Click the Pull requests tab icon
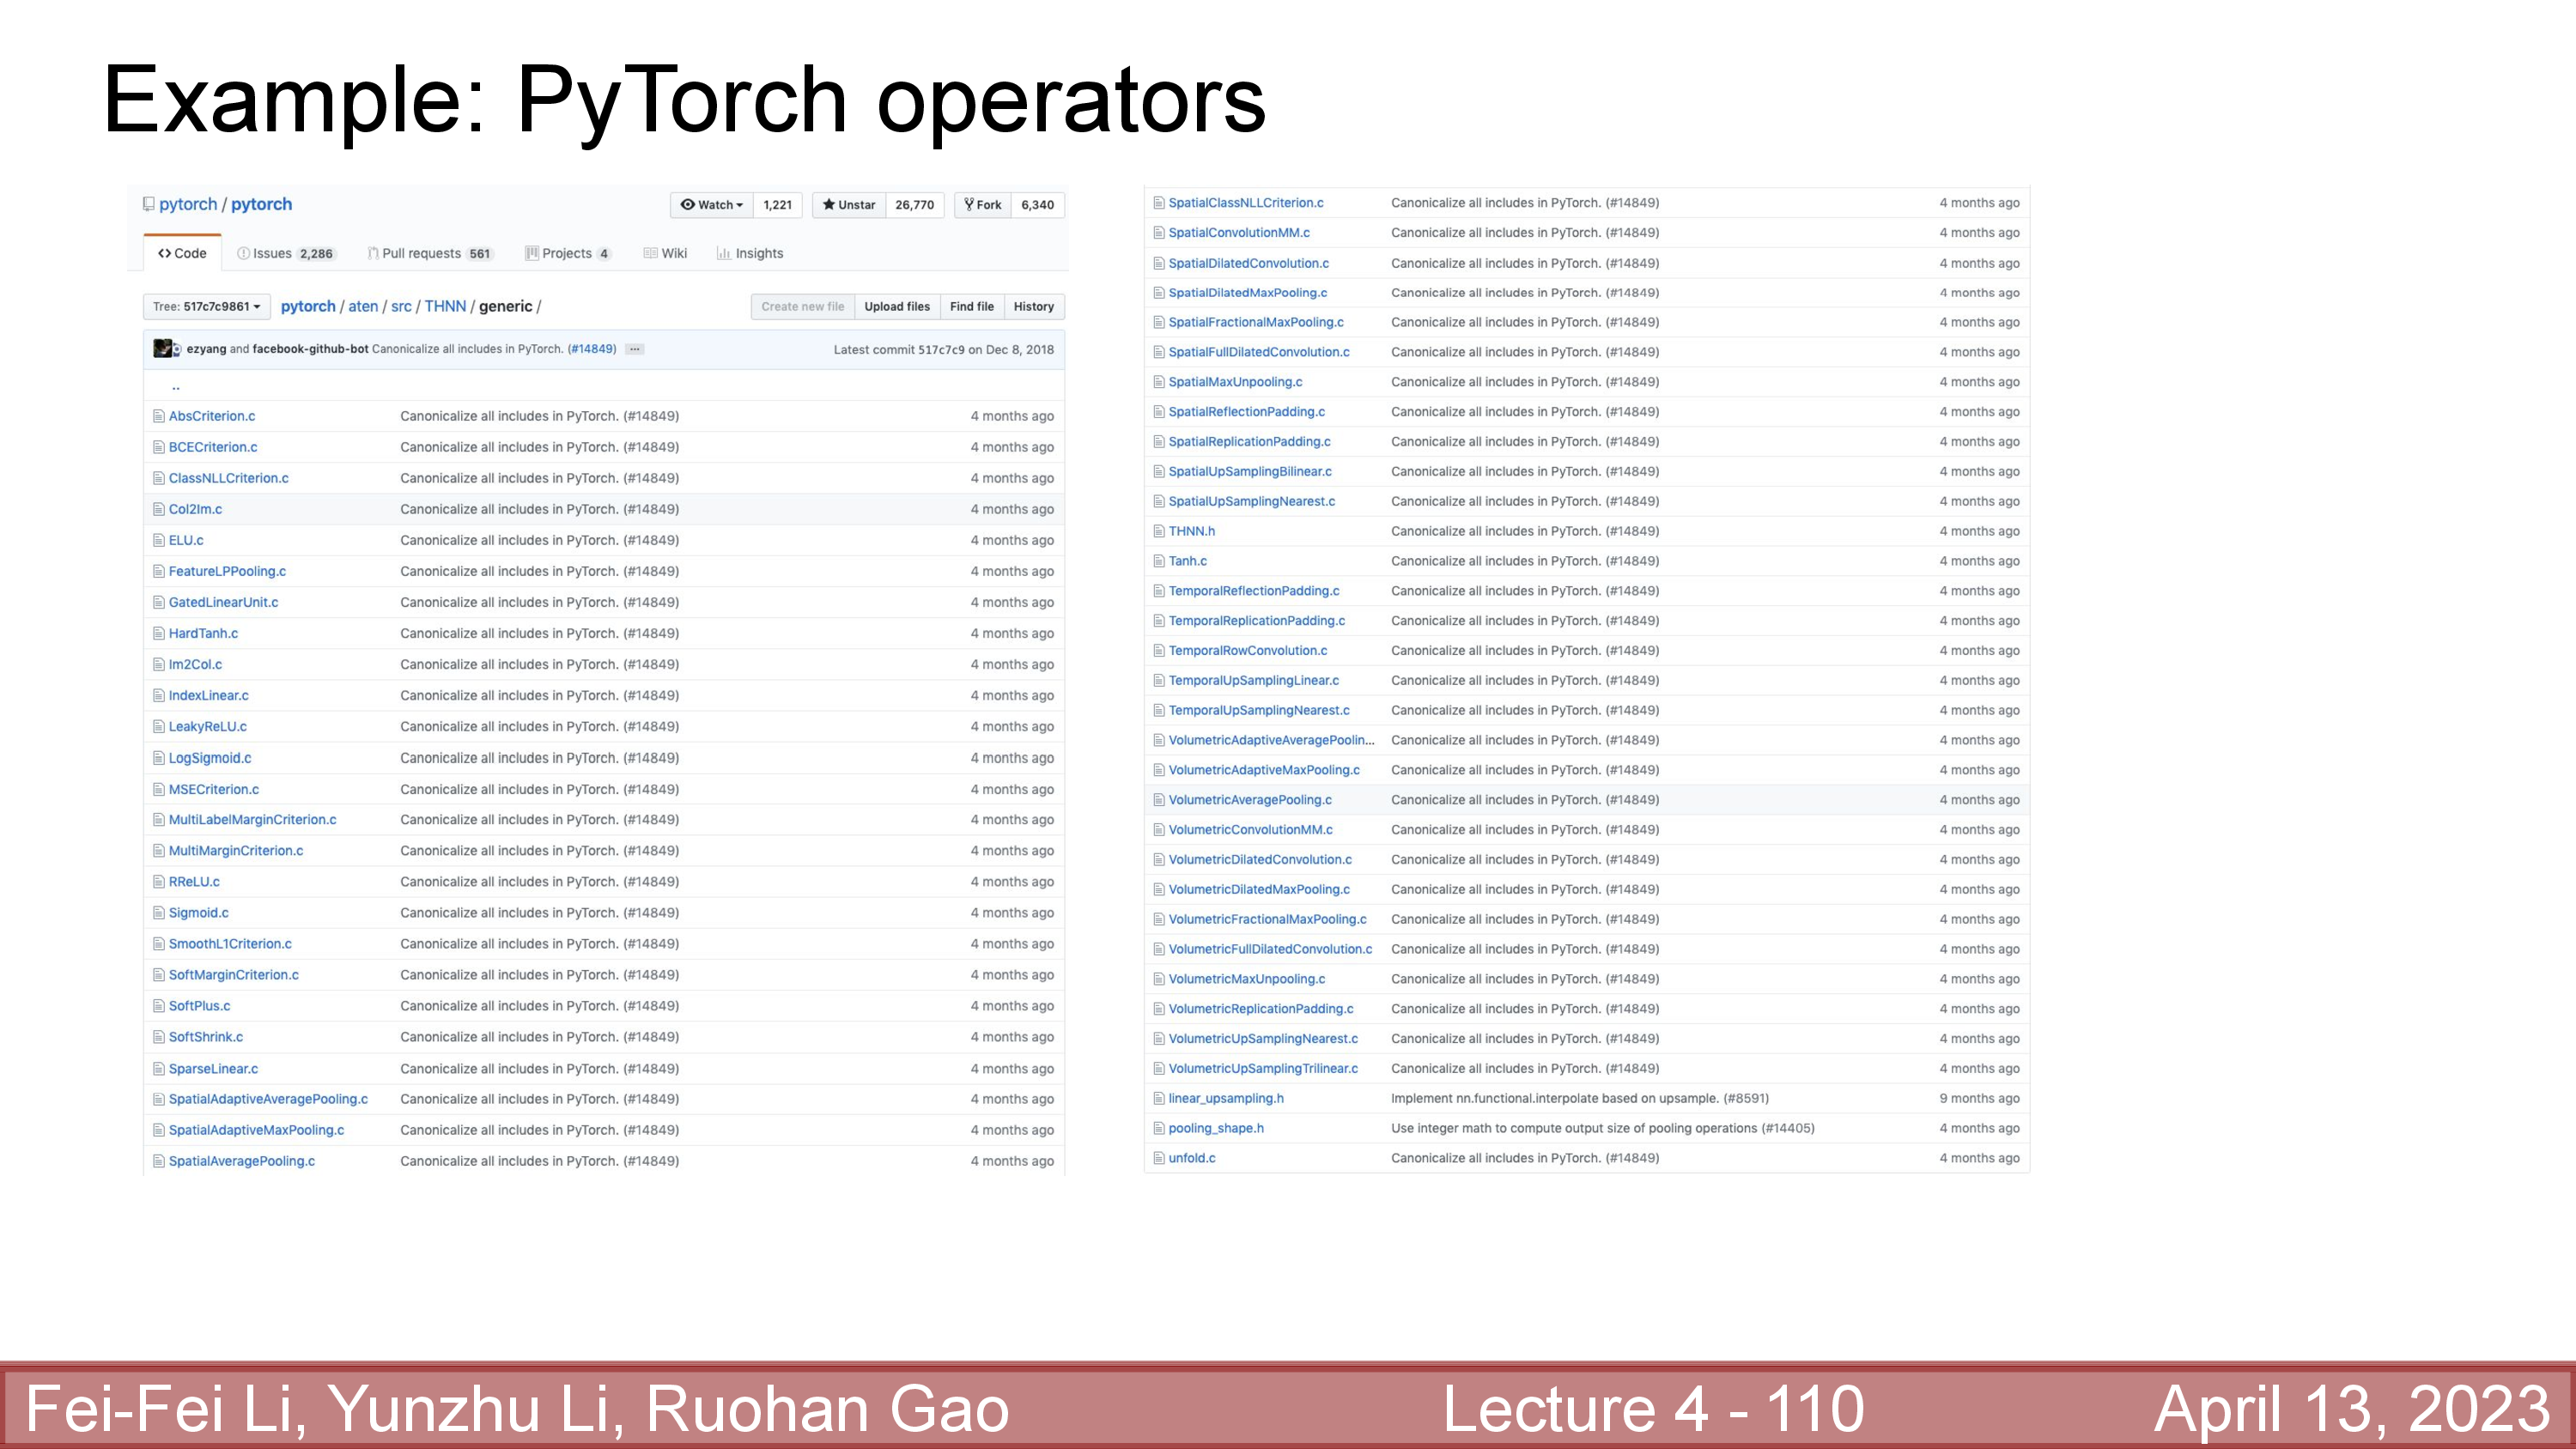2576x1449 pixels. point(373,253)
